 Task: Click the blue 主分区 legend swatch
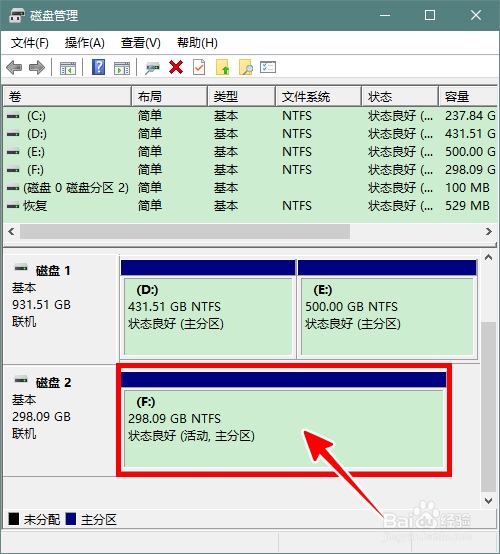click(71, 519)
